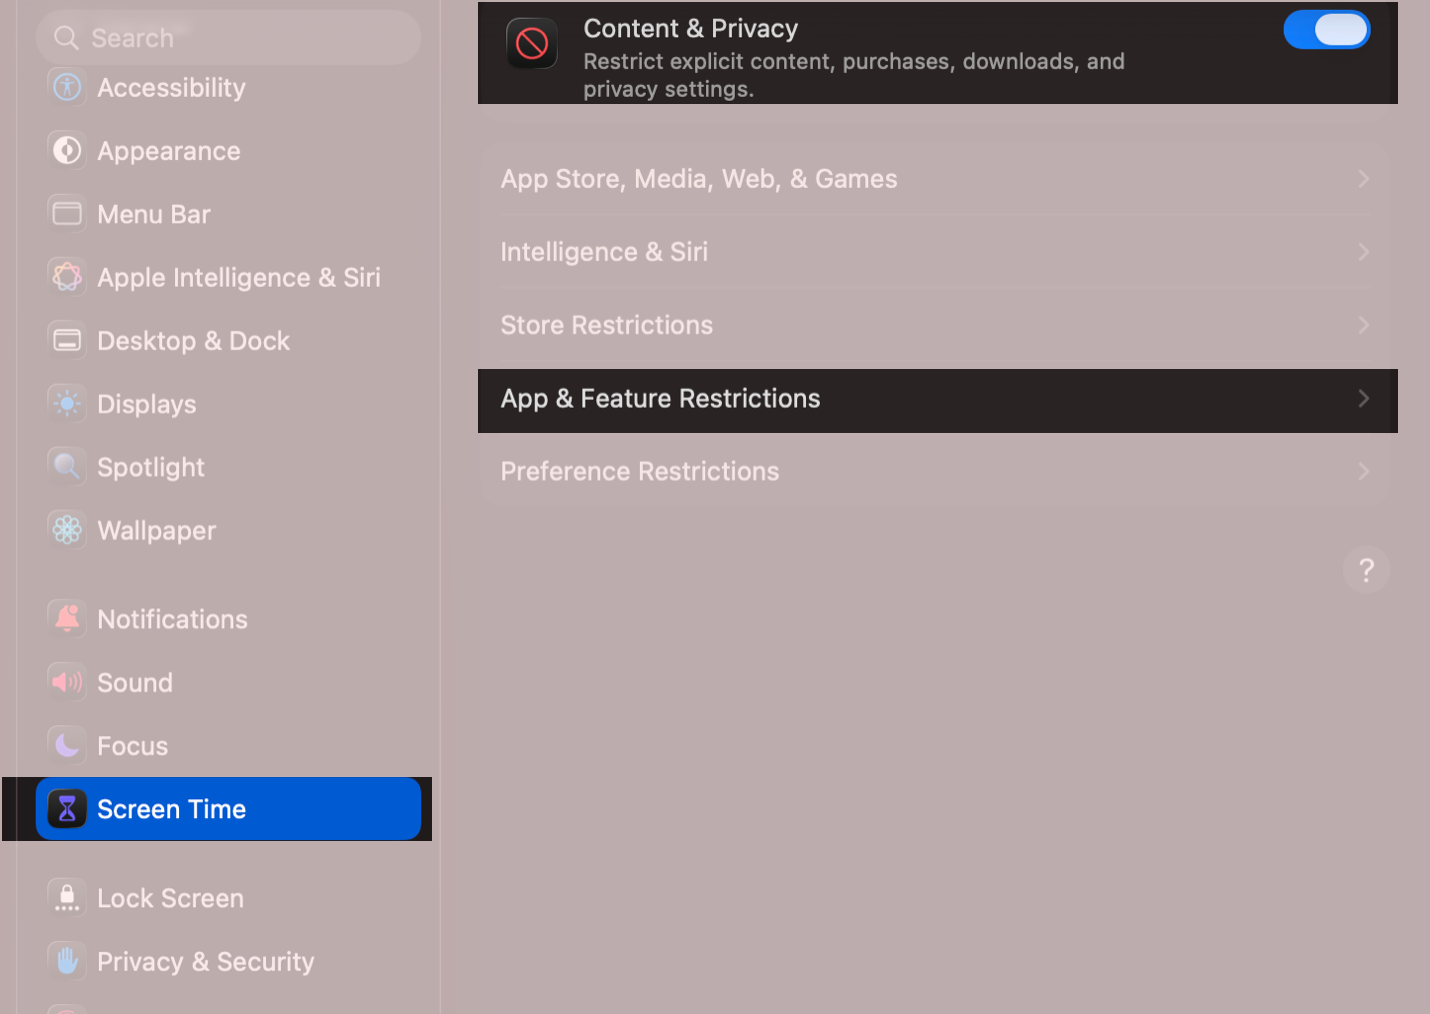
Task: Open Preference Restrictions
Action: pos(938,470)
